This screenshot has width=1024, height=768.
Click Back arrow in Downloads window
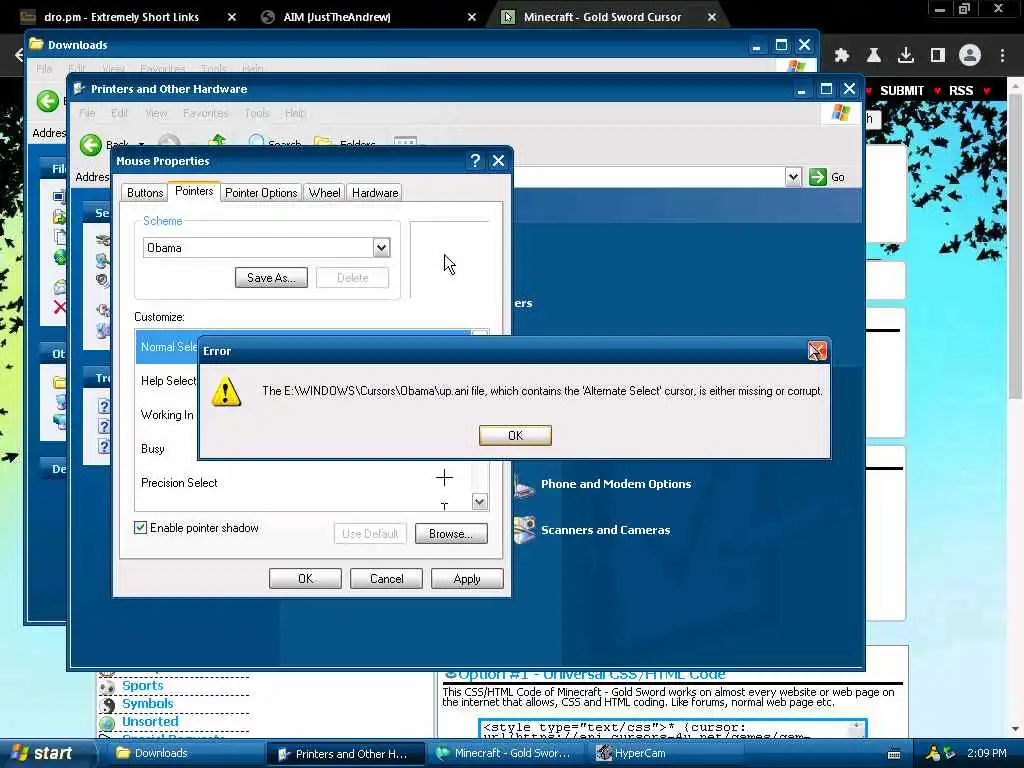(48, 101)
